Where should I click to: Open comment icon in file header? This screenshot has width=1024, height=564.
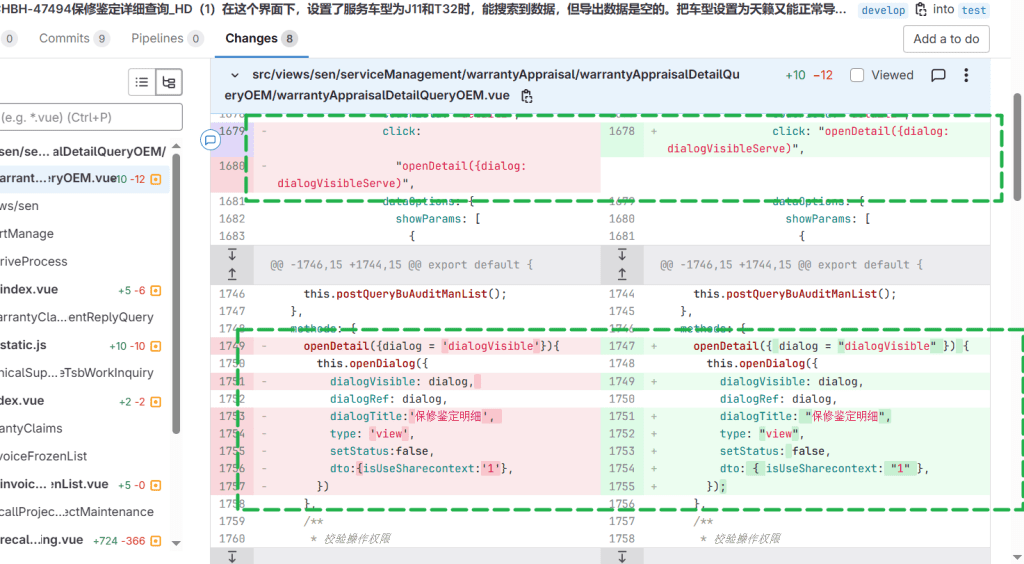(x=938, y=75)
